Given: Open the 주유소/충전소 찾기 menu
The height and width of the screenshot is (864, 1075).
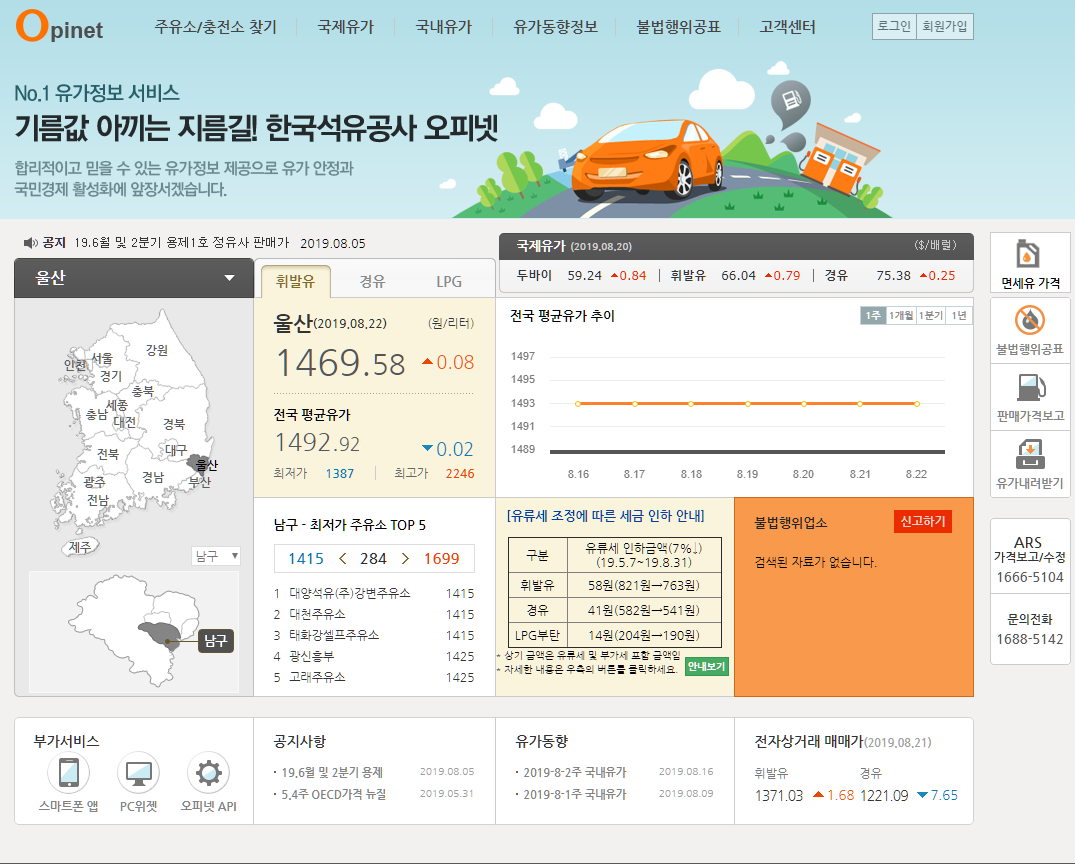Looking at the screenshot, I should [x=215, y=27].
